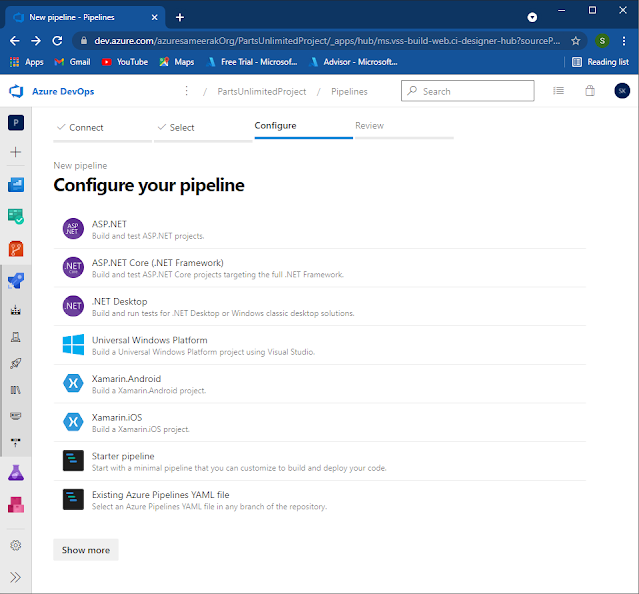Choose the ASP.NET pipeline template
Image resolution: width=639 pixels, height=594 pixels.
coord(320,229)
